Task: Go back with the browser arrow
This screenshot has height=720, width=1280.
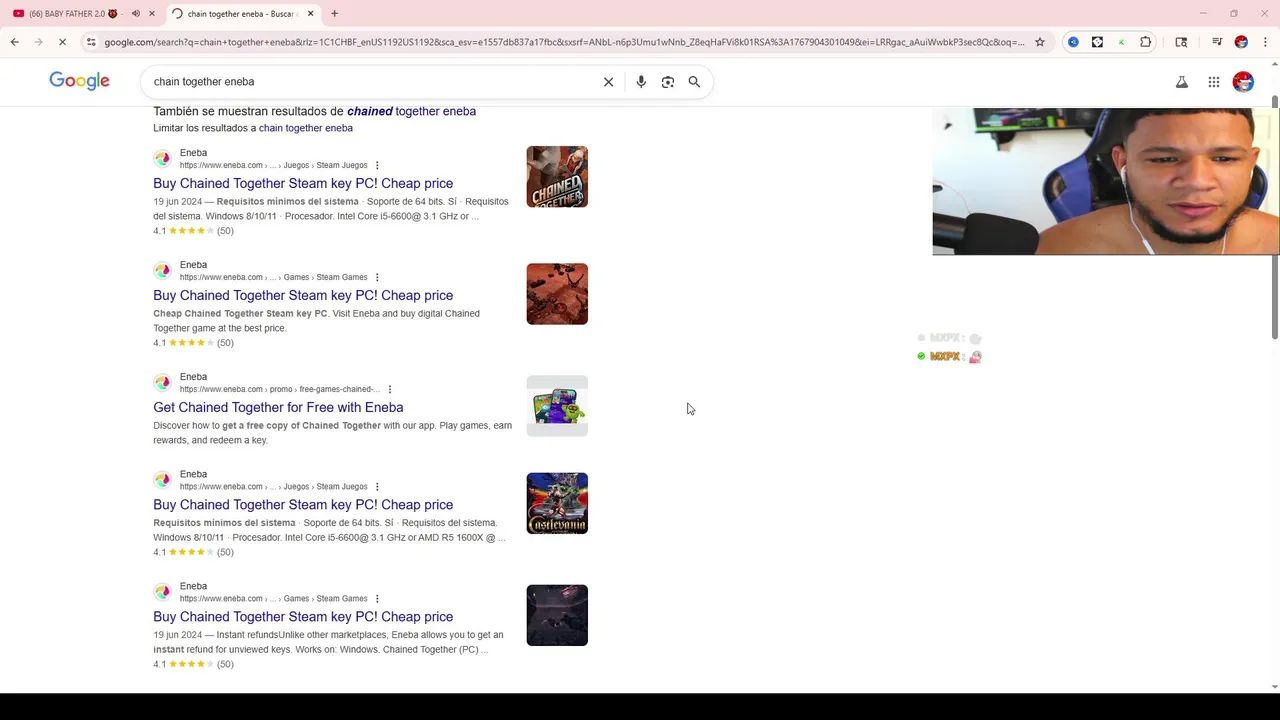Action: (x=14, y=42)
